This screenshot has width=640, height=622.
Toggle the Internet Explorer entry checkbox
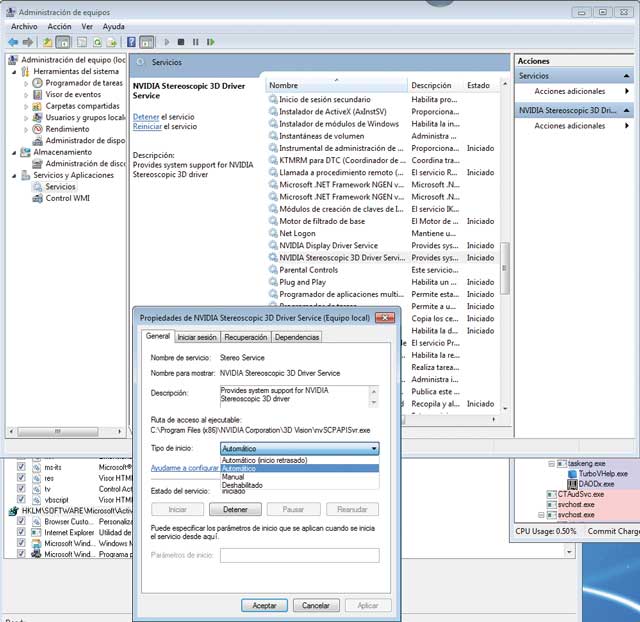[21, 533]
